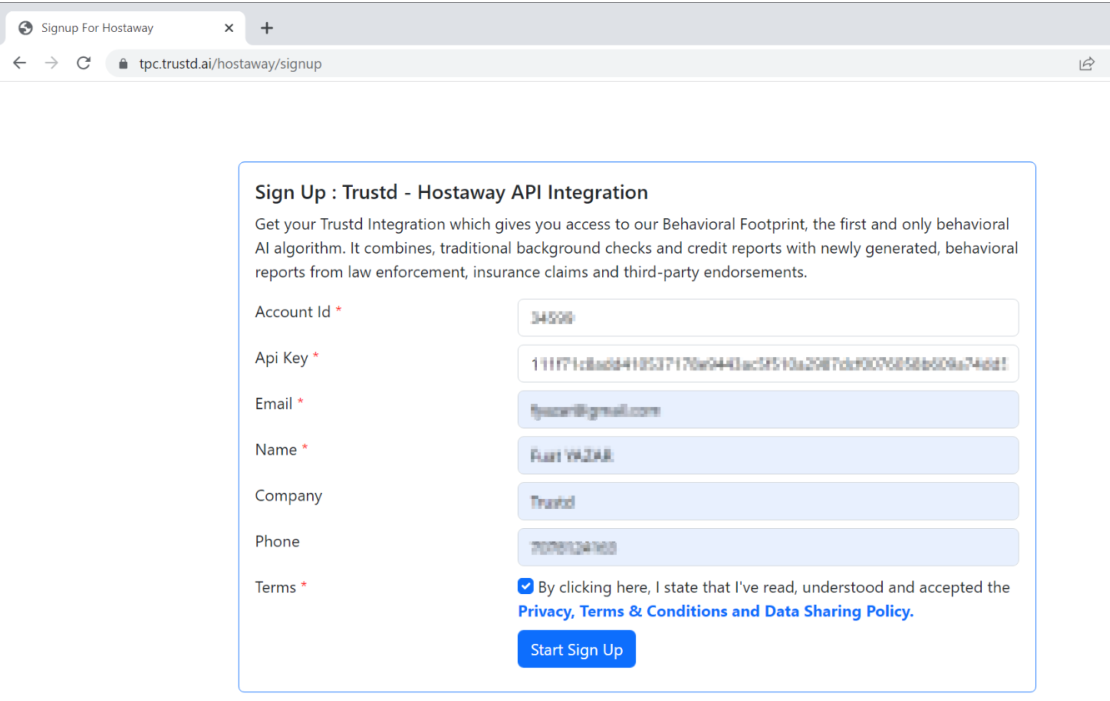
Task: View site info via the lock icon
Action: click(123, 64)
